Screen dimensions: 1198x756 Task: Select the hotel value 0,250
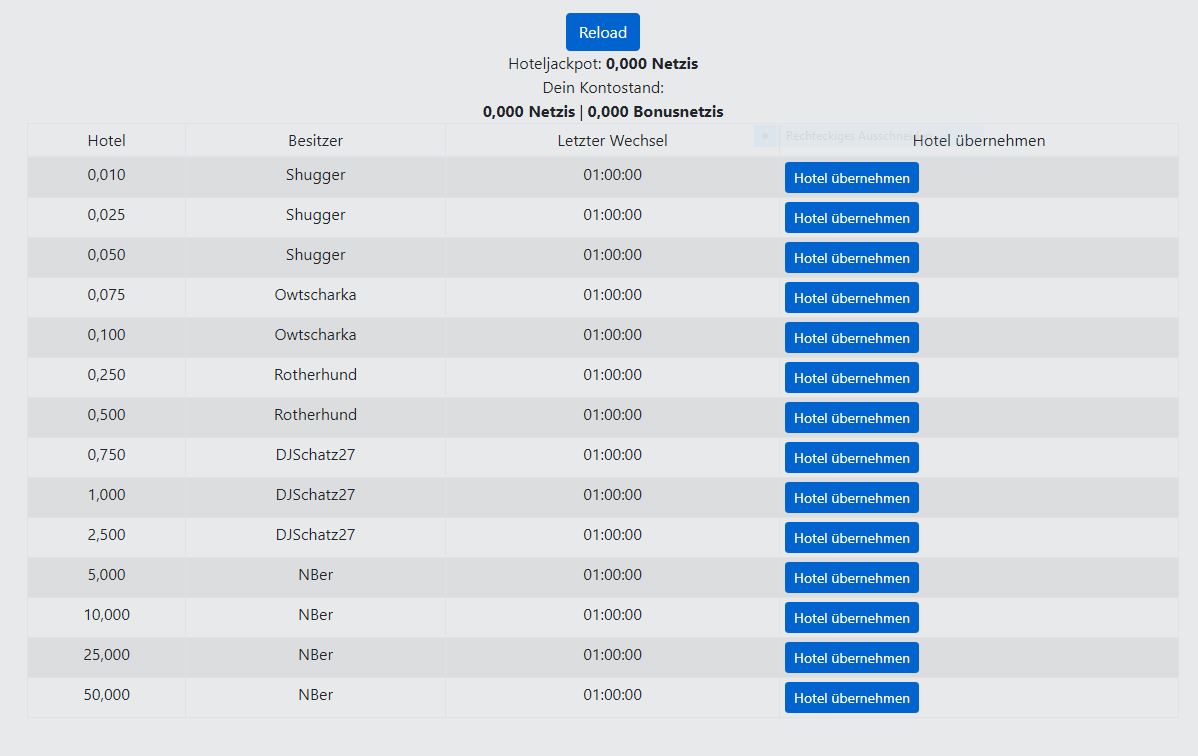[x=106, y=375]
